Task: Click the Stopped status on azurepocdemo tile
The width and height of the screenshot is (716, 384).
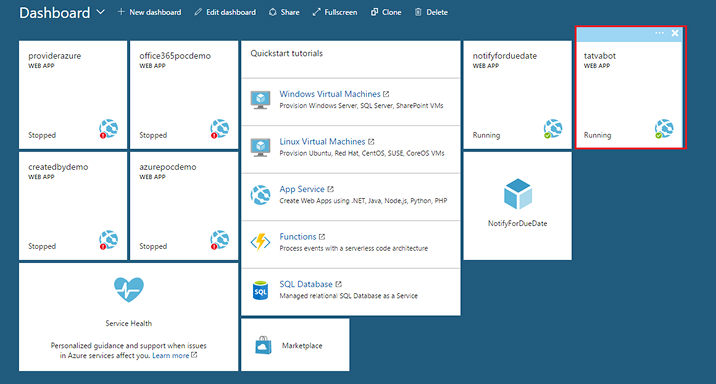Action: 153,246
